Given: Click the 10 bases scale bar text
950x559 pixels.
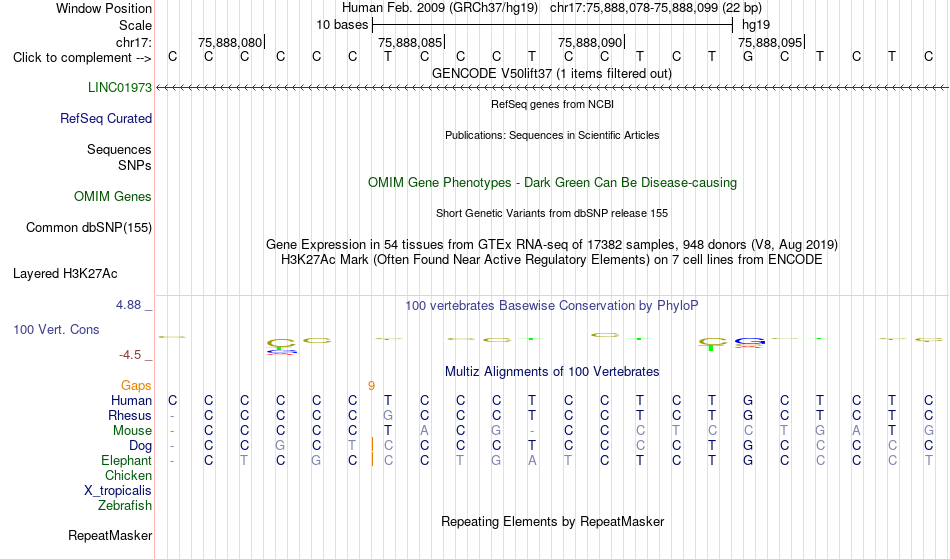Looking at the screenshot, I should 342,25.
